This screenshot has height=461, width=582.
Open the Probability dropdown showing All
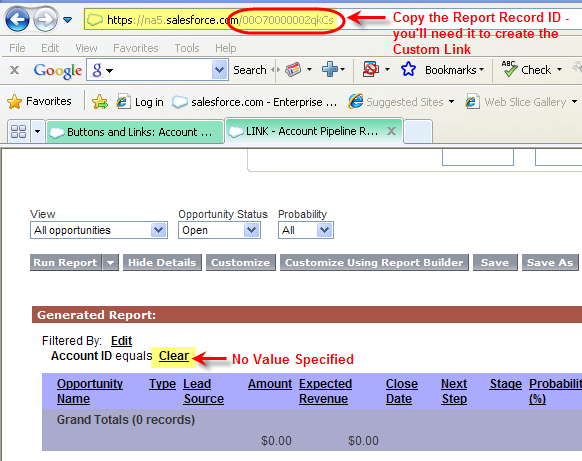point(306,230)
